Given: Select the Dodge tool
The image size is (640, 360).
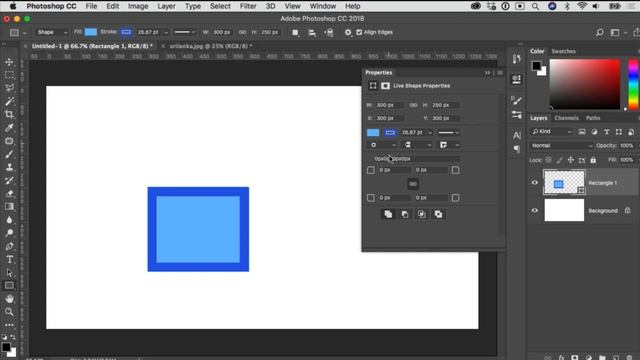Looking at the screenshot, I should [9, 233].
